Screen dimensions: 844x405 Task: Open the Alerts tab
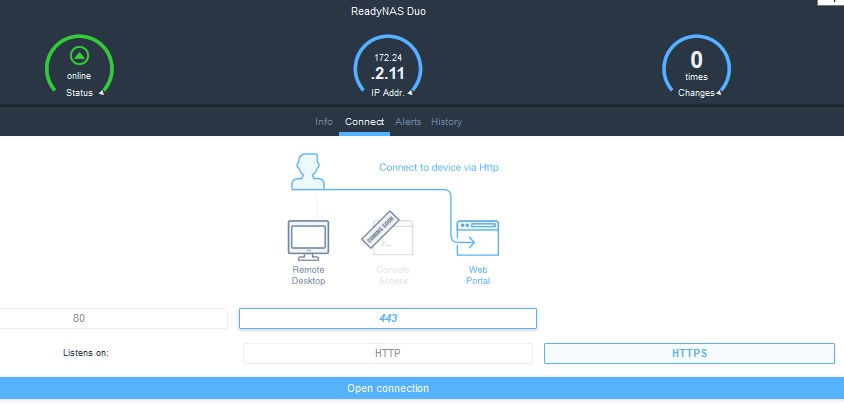pos(408,122)
